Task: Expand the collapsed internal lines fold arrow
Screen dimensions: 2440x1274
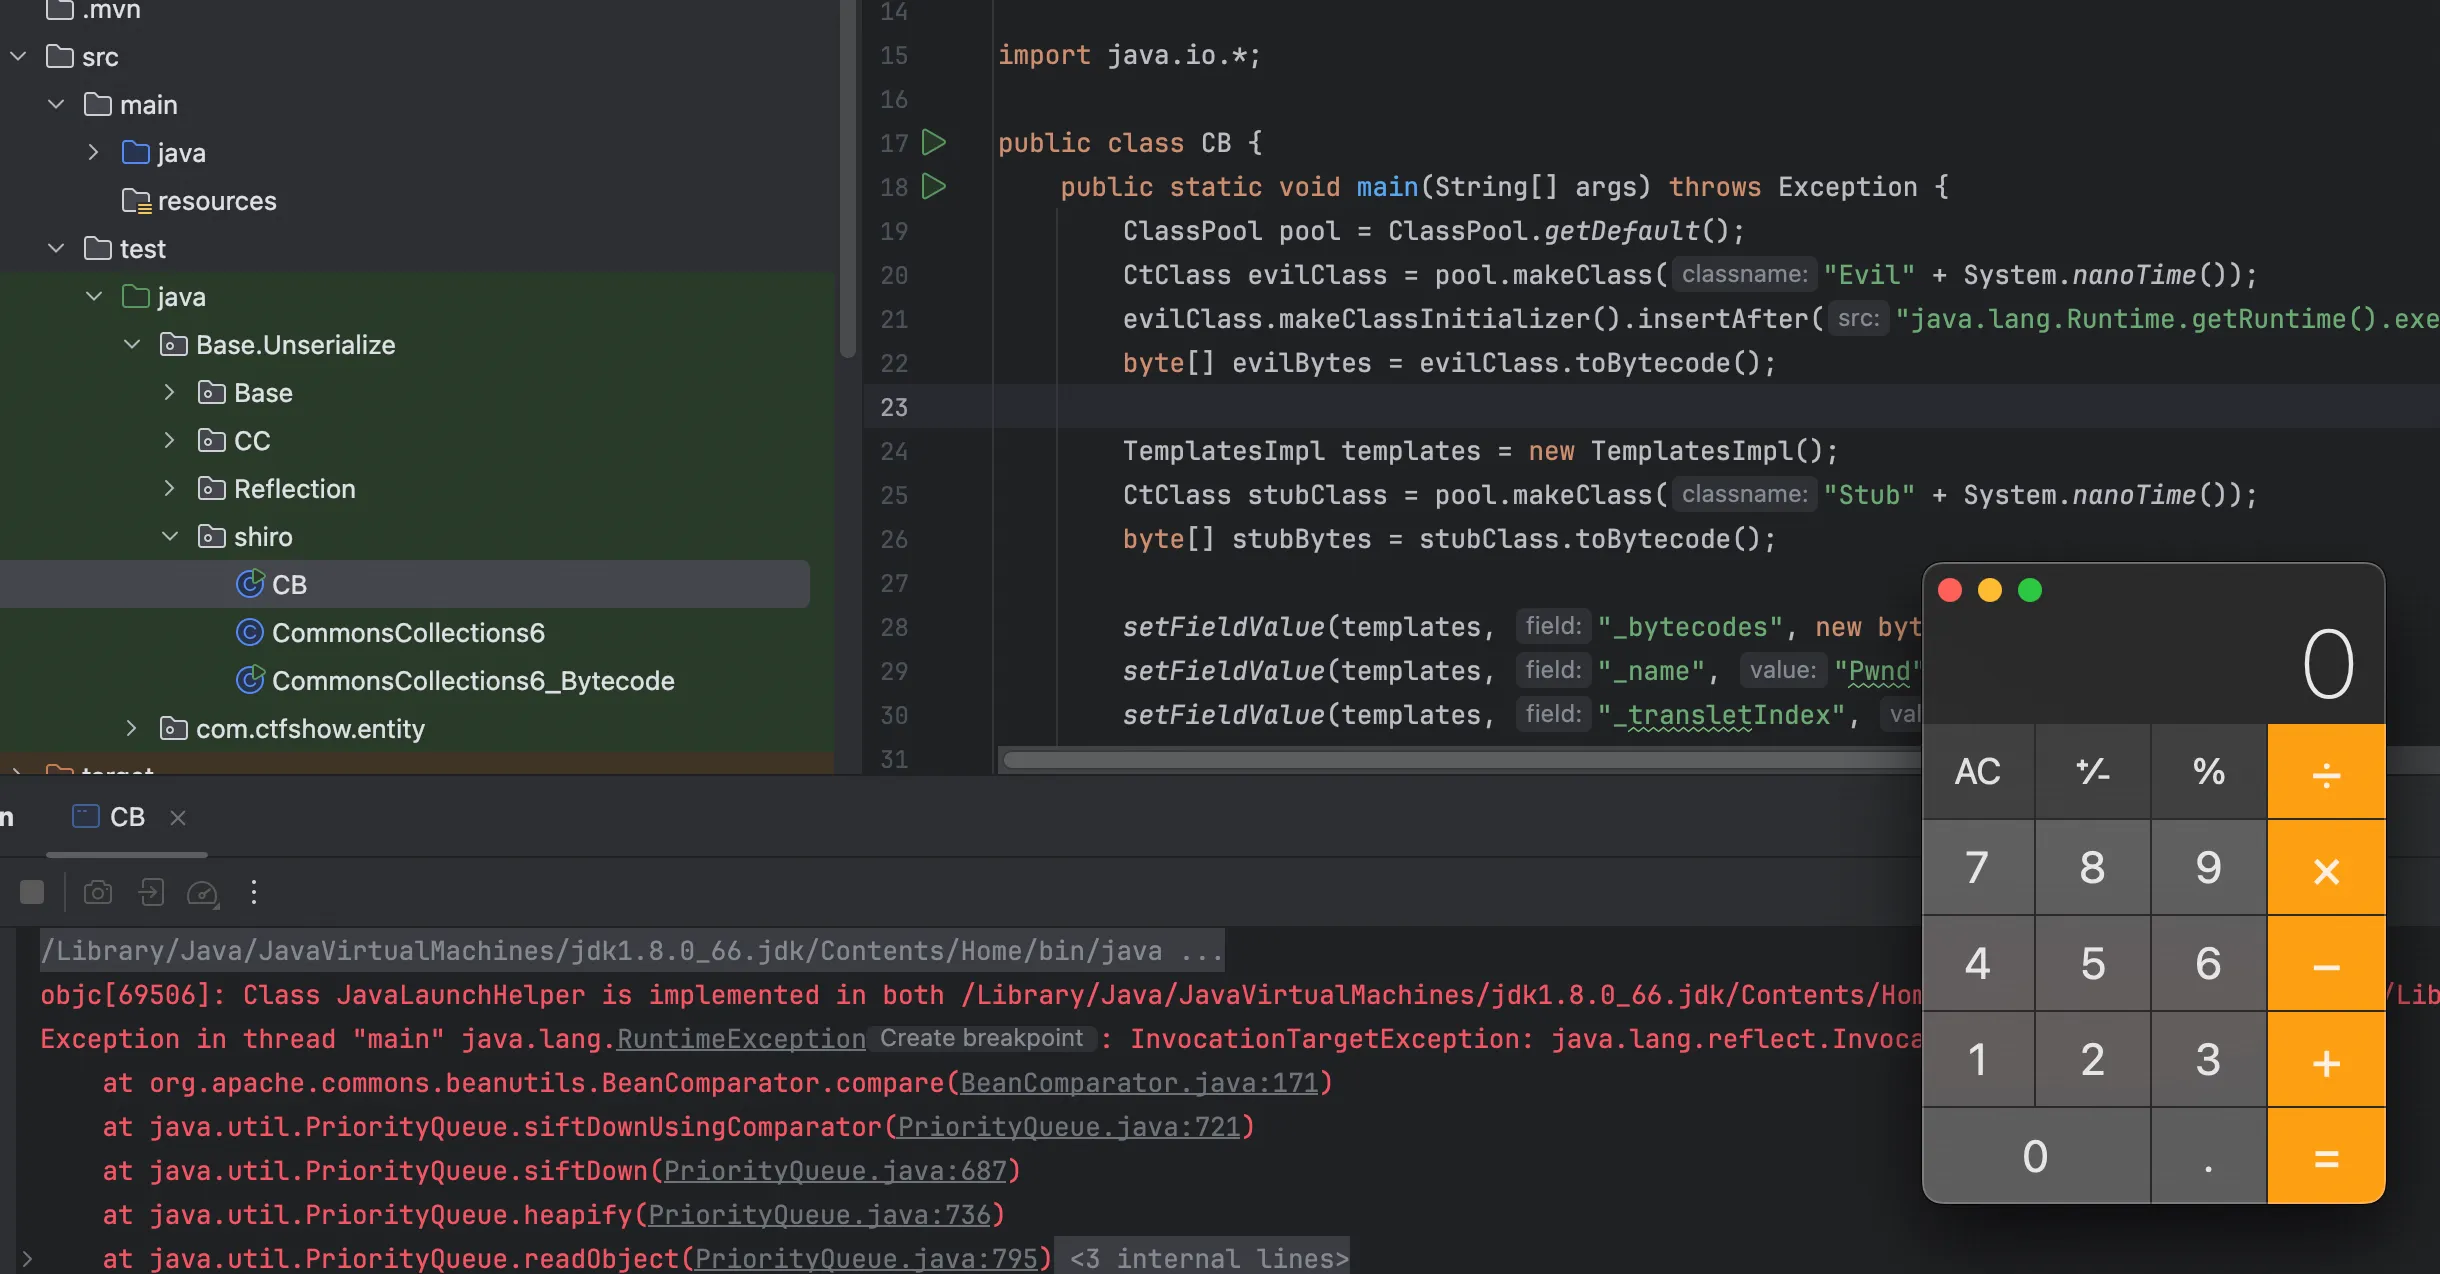Action: click(x=27, y=1258)
